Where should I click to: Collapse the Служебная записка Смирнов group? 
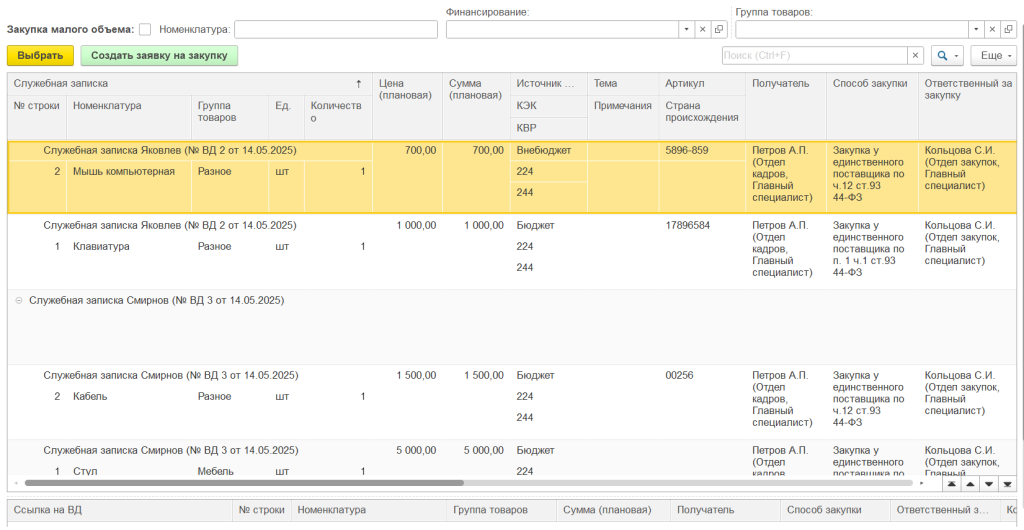(x=18, y=300)
